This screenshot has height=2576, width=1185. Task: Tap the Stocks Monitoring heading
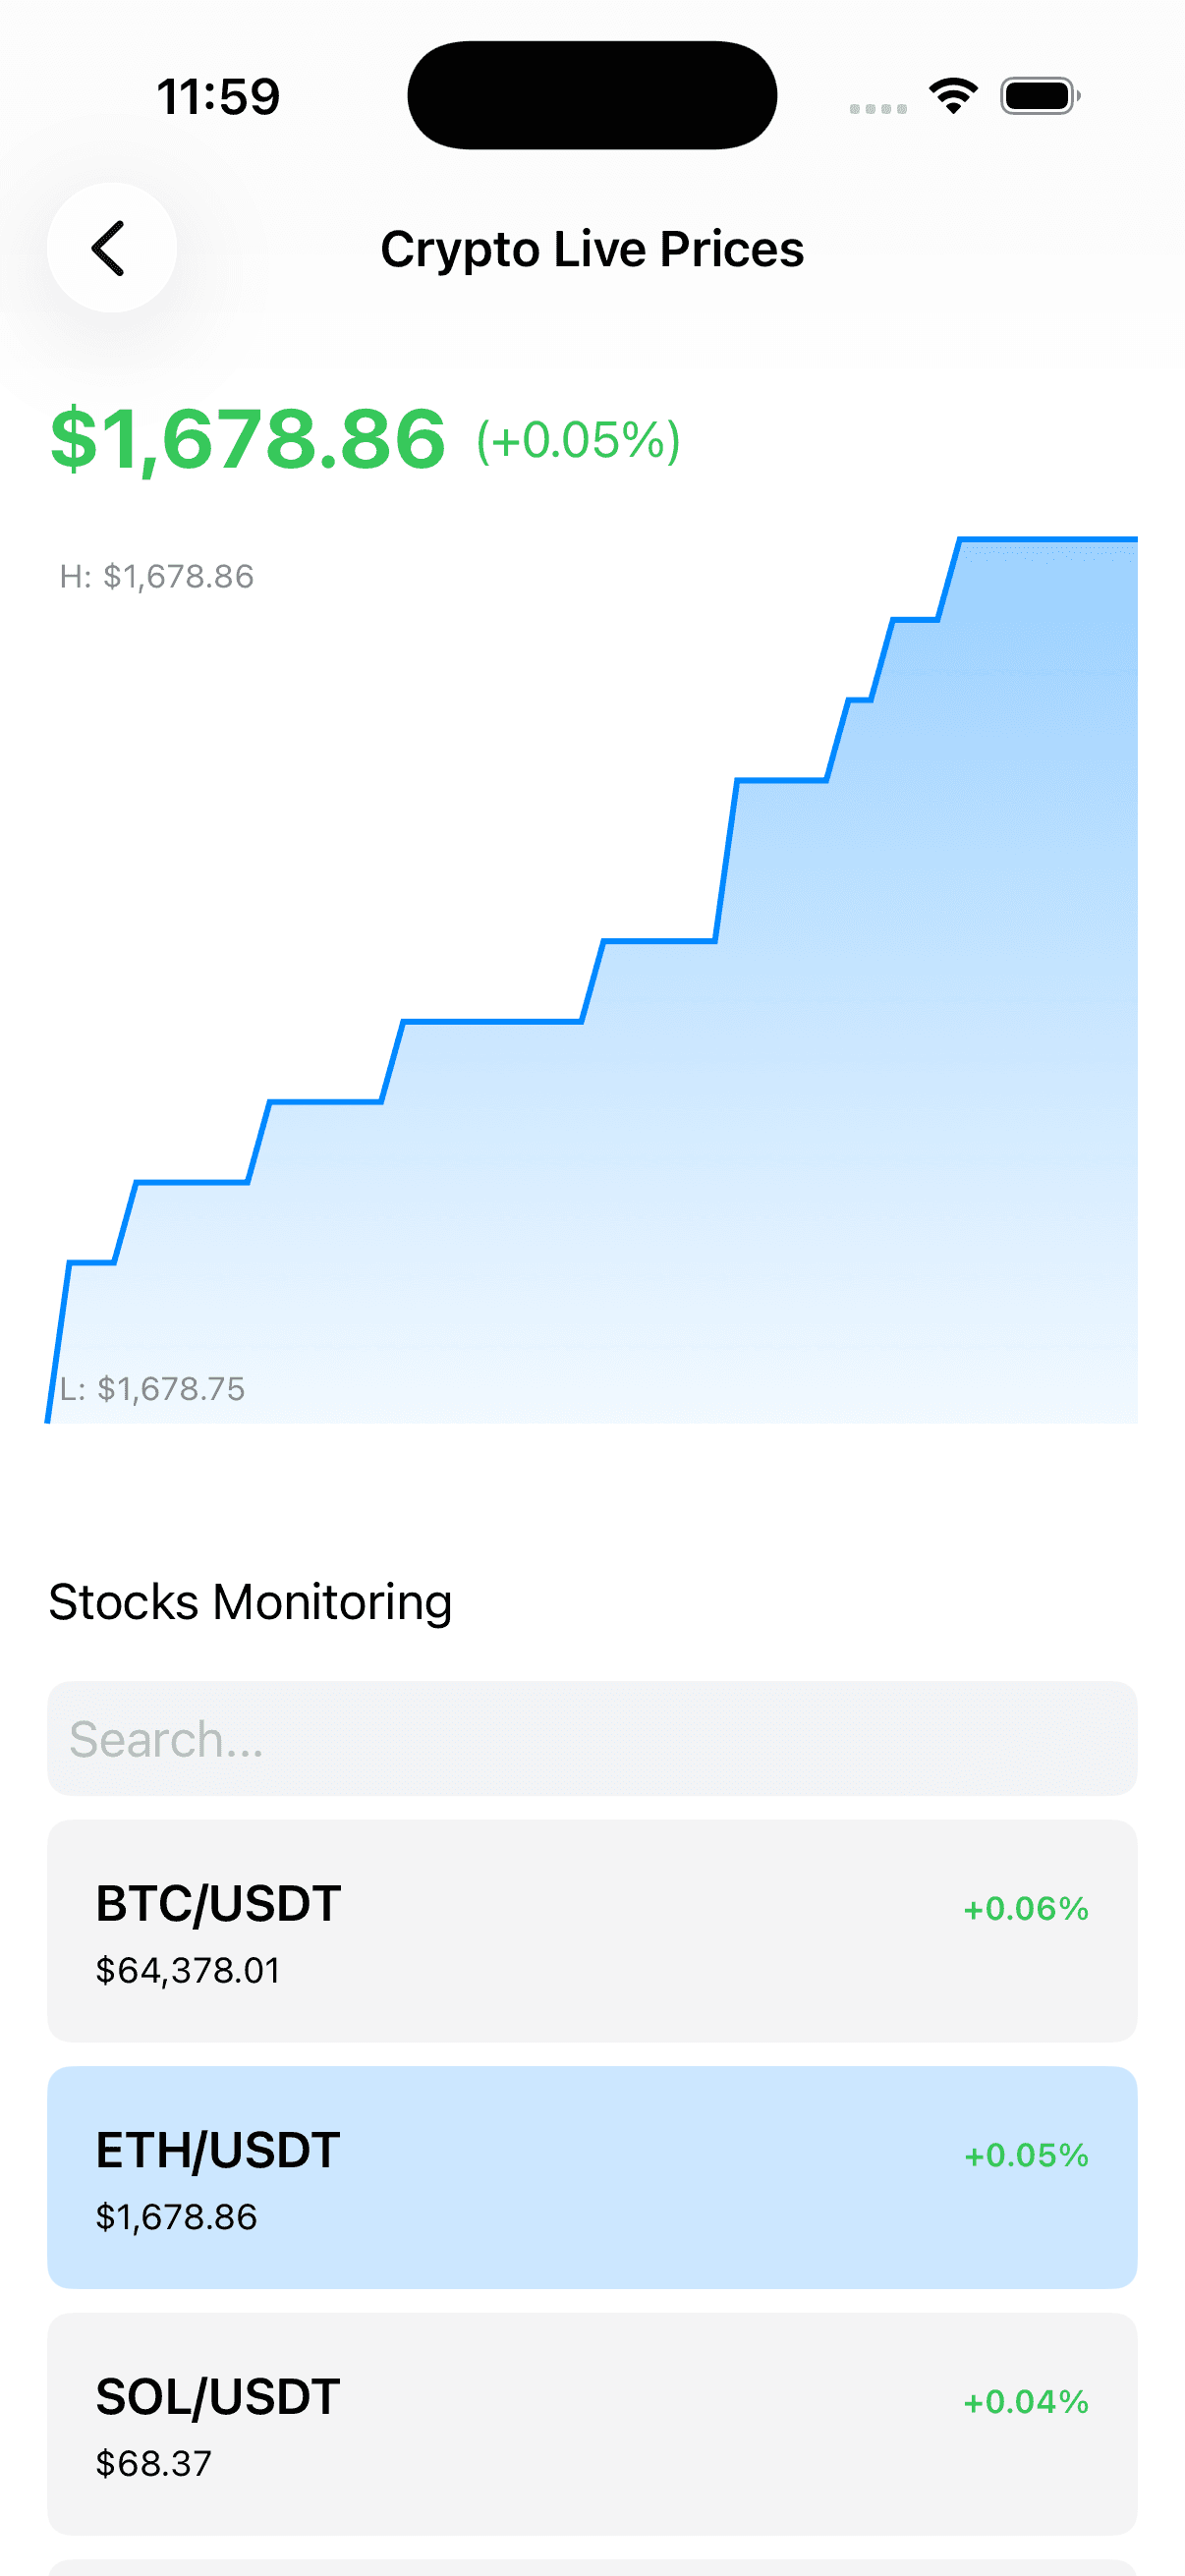(250, 1602)
